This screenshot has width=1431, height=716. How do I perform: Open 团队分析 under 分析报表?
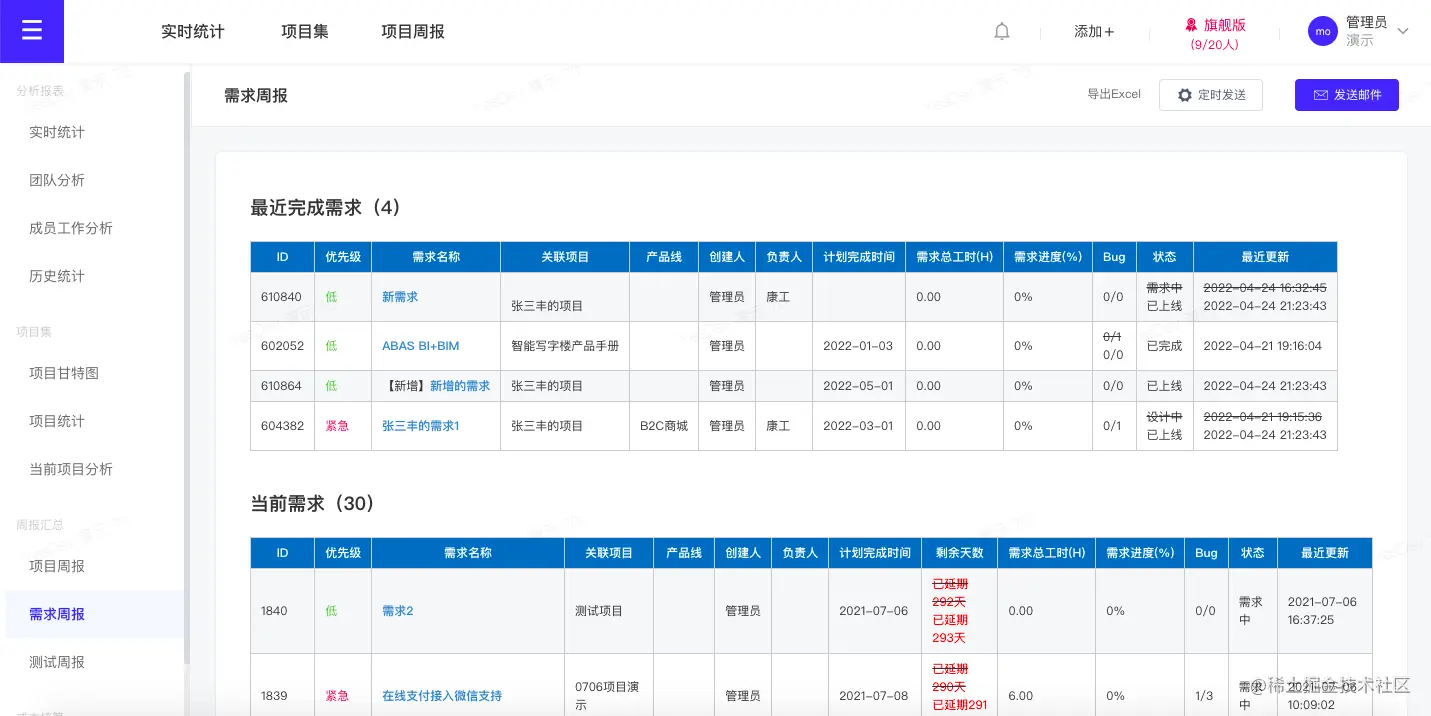click(x=59, y=180)
